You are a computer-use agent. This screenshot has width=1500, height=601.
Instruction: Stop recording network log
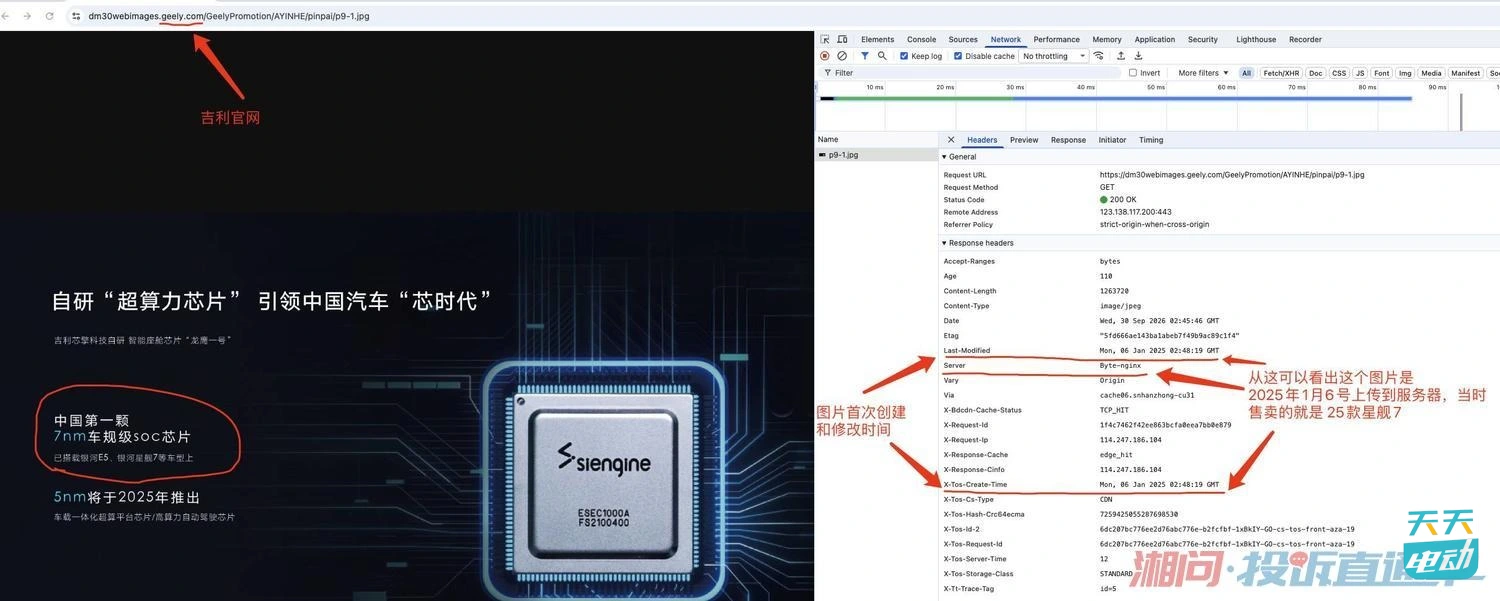(825, 56)
